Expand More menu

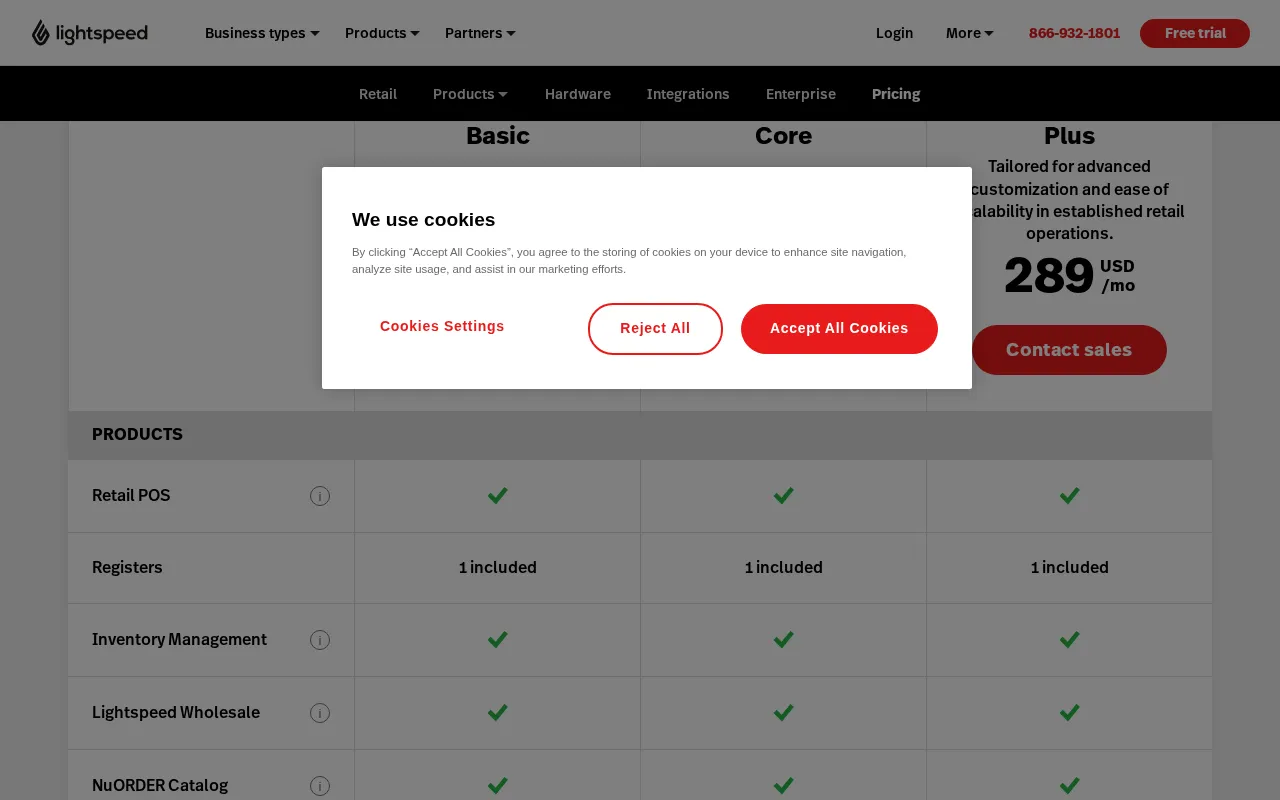[x=969, y=33]
